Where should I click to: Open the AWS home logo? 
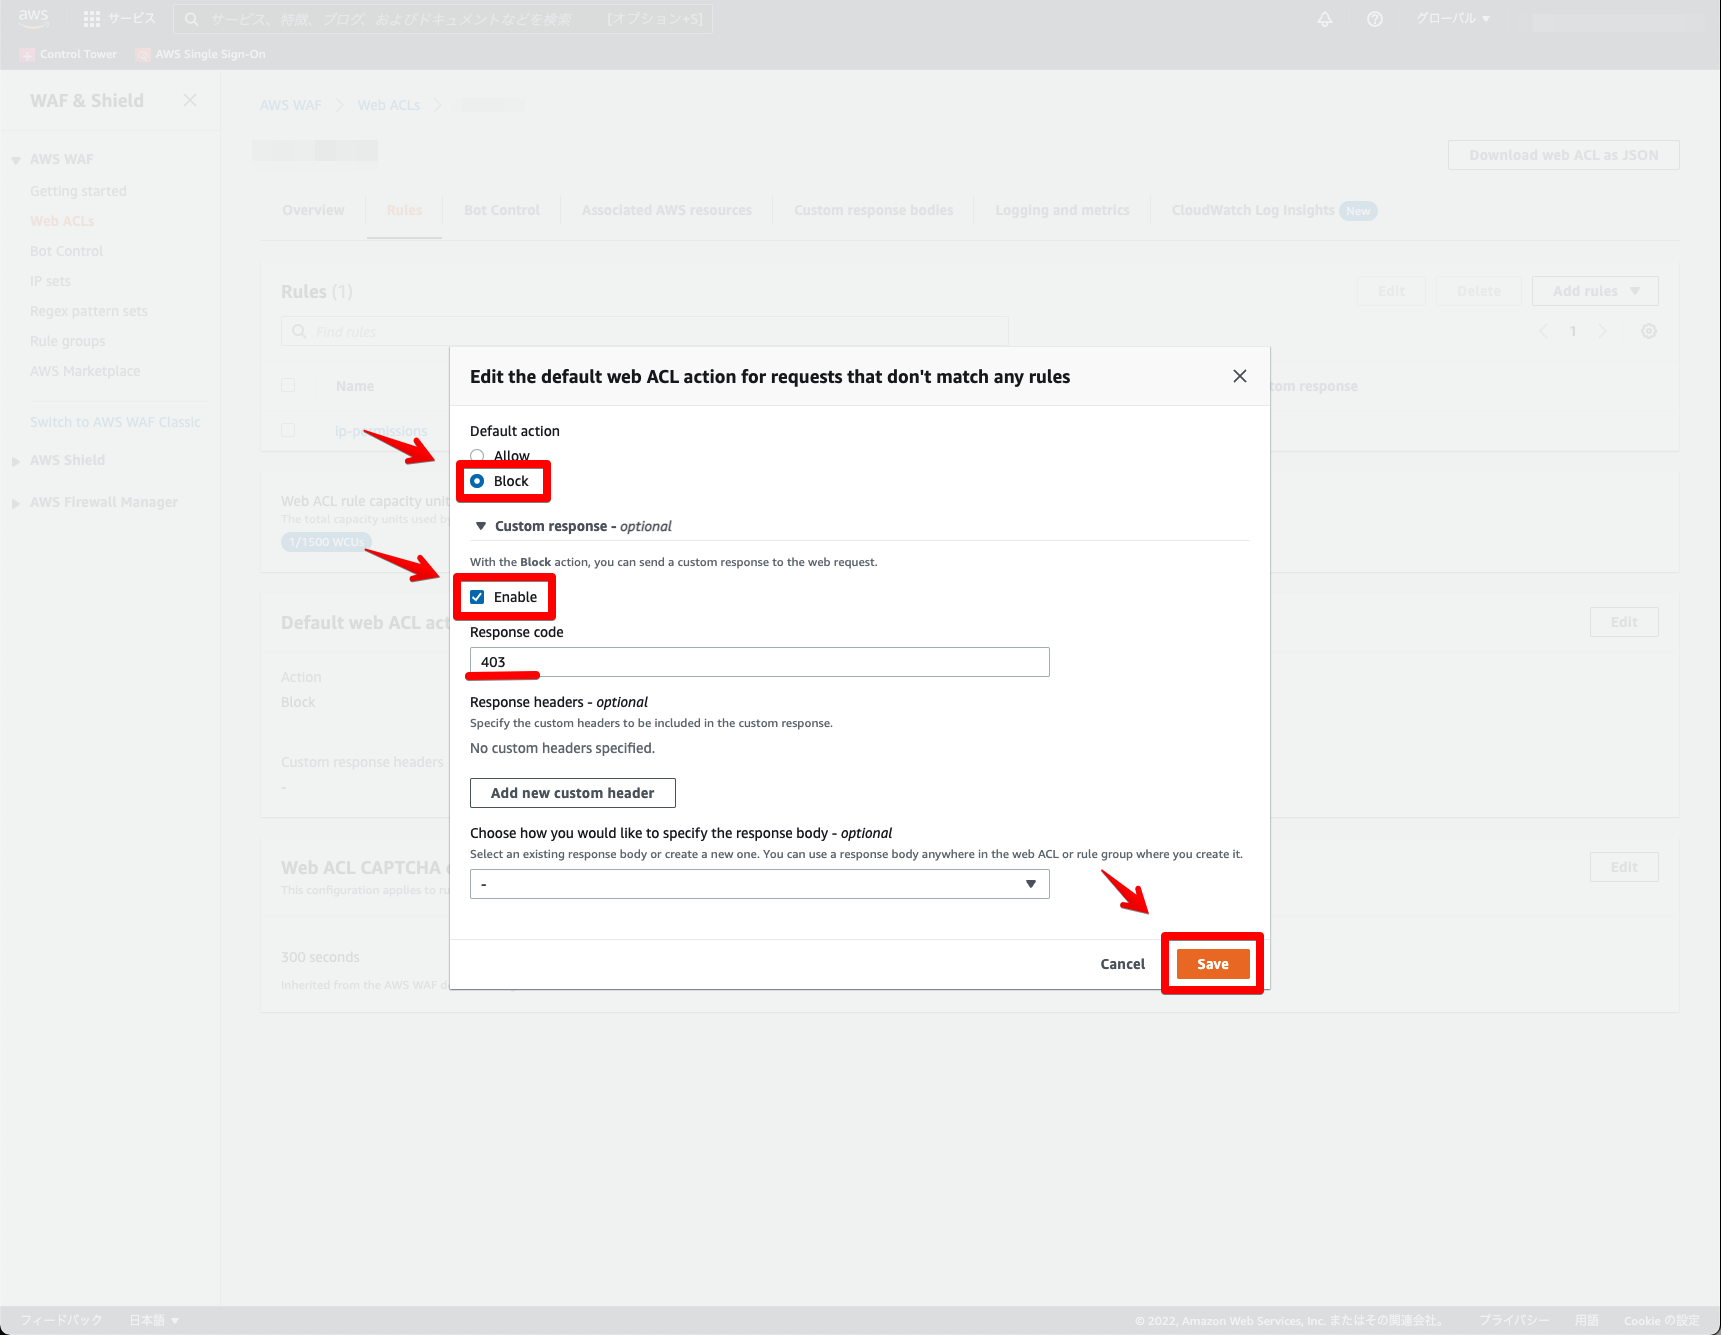click(x=33, y=18)
